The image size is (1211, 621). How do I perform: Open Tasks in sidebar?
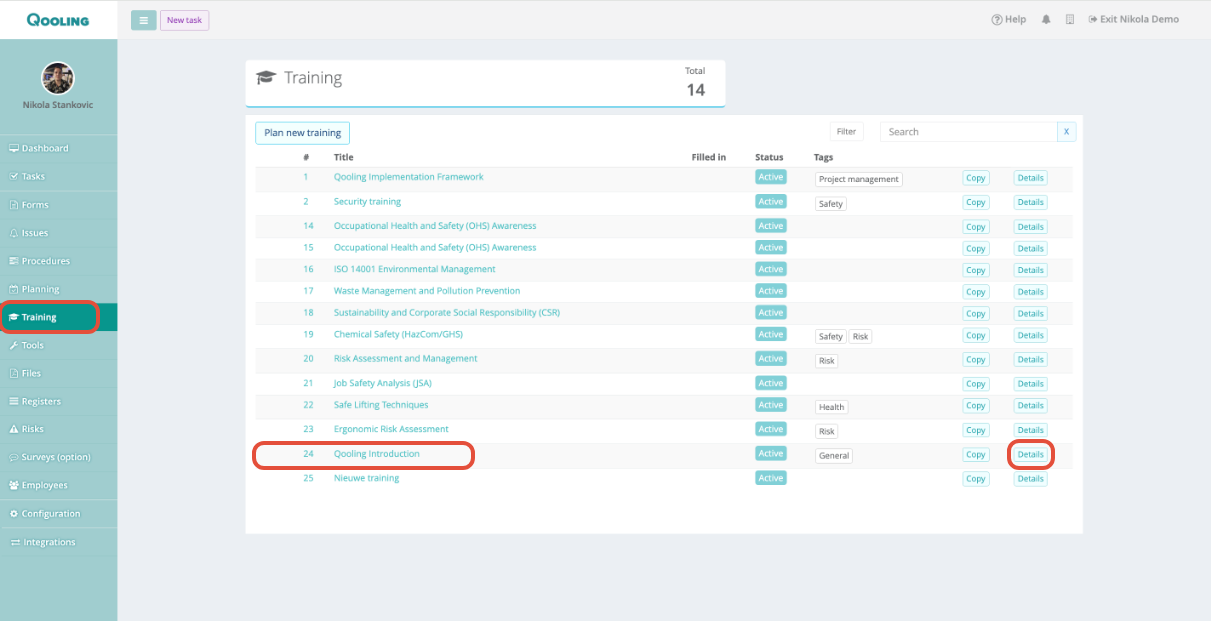[x=58, y=176]
